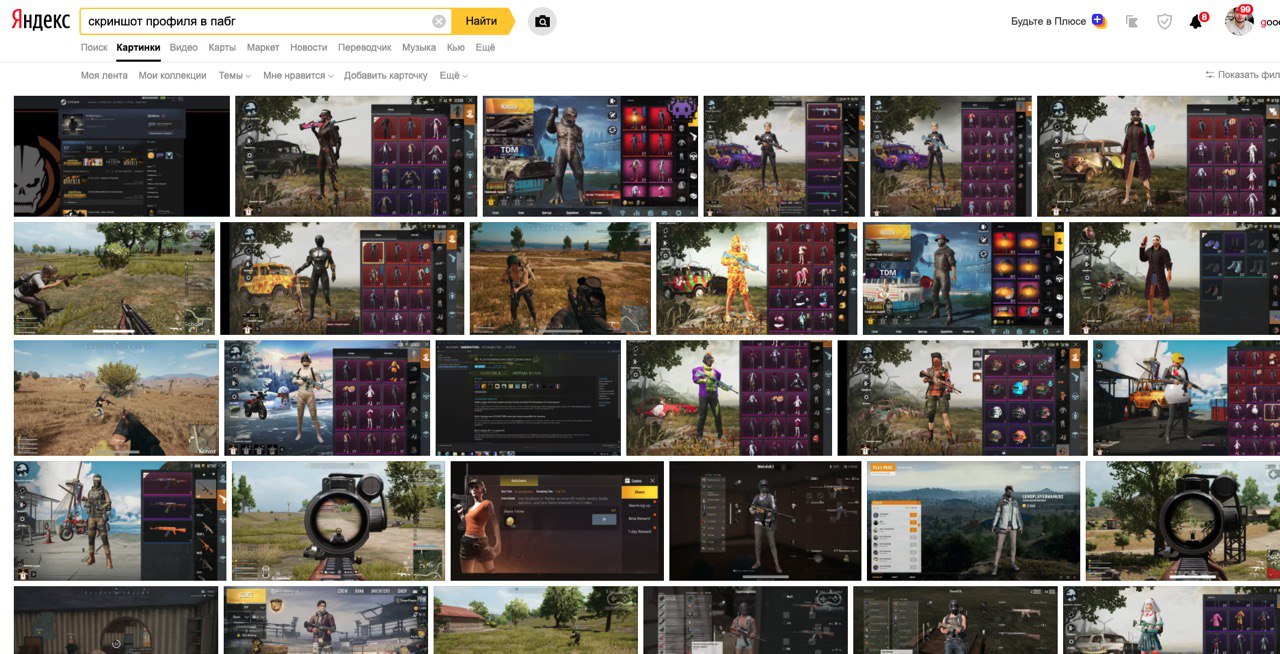Open the Кью tab
This screenshot has height=654, width=1280.
click(x=456, y=47)
